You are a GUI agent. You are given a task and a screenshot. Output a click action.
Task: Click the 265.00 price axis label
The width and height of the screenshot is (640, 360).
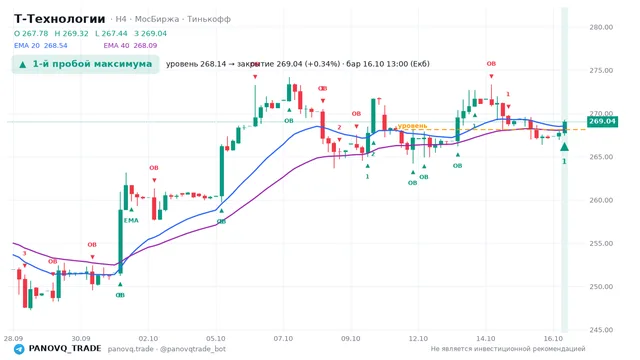click(601, 157)
